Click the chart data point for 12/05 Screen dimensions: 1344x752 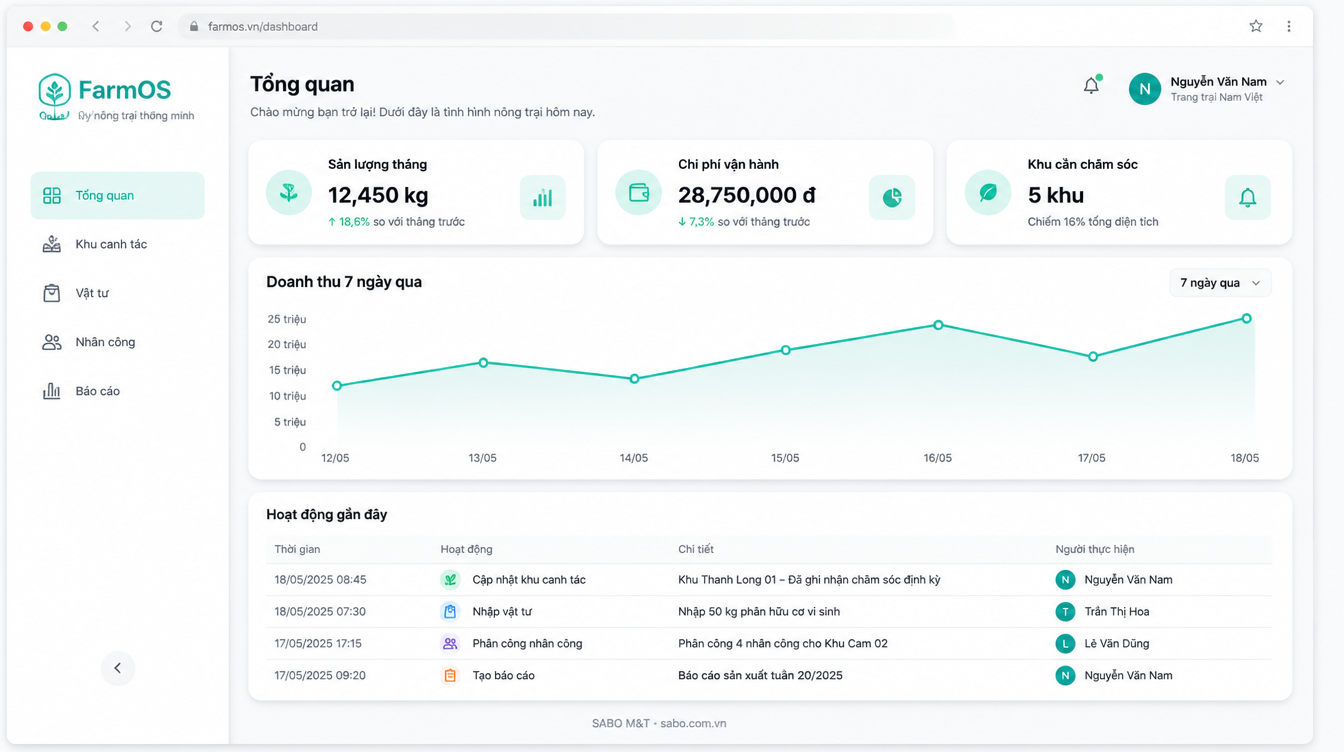tap(337, 386)
